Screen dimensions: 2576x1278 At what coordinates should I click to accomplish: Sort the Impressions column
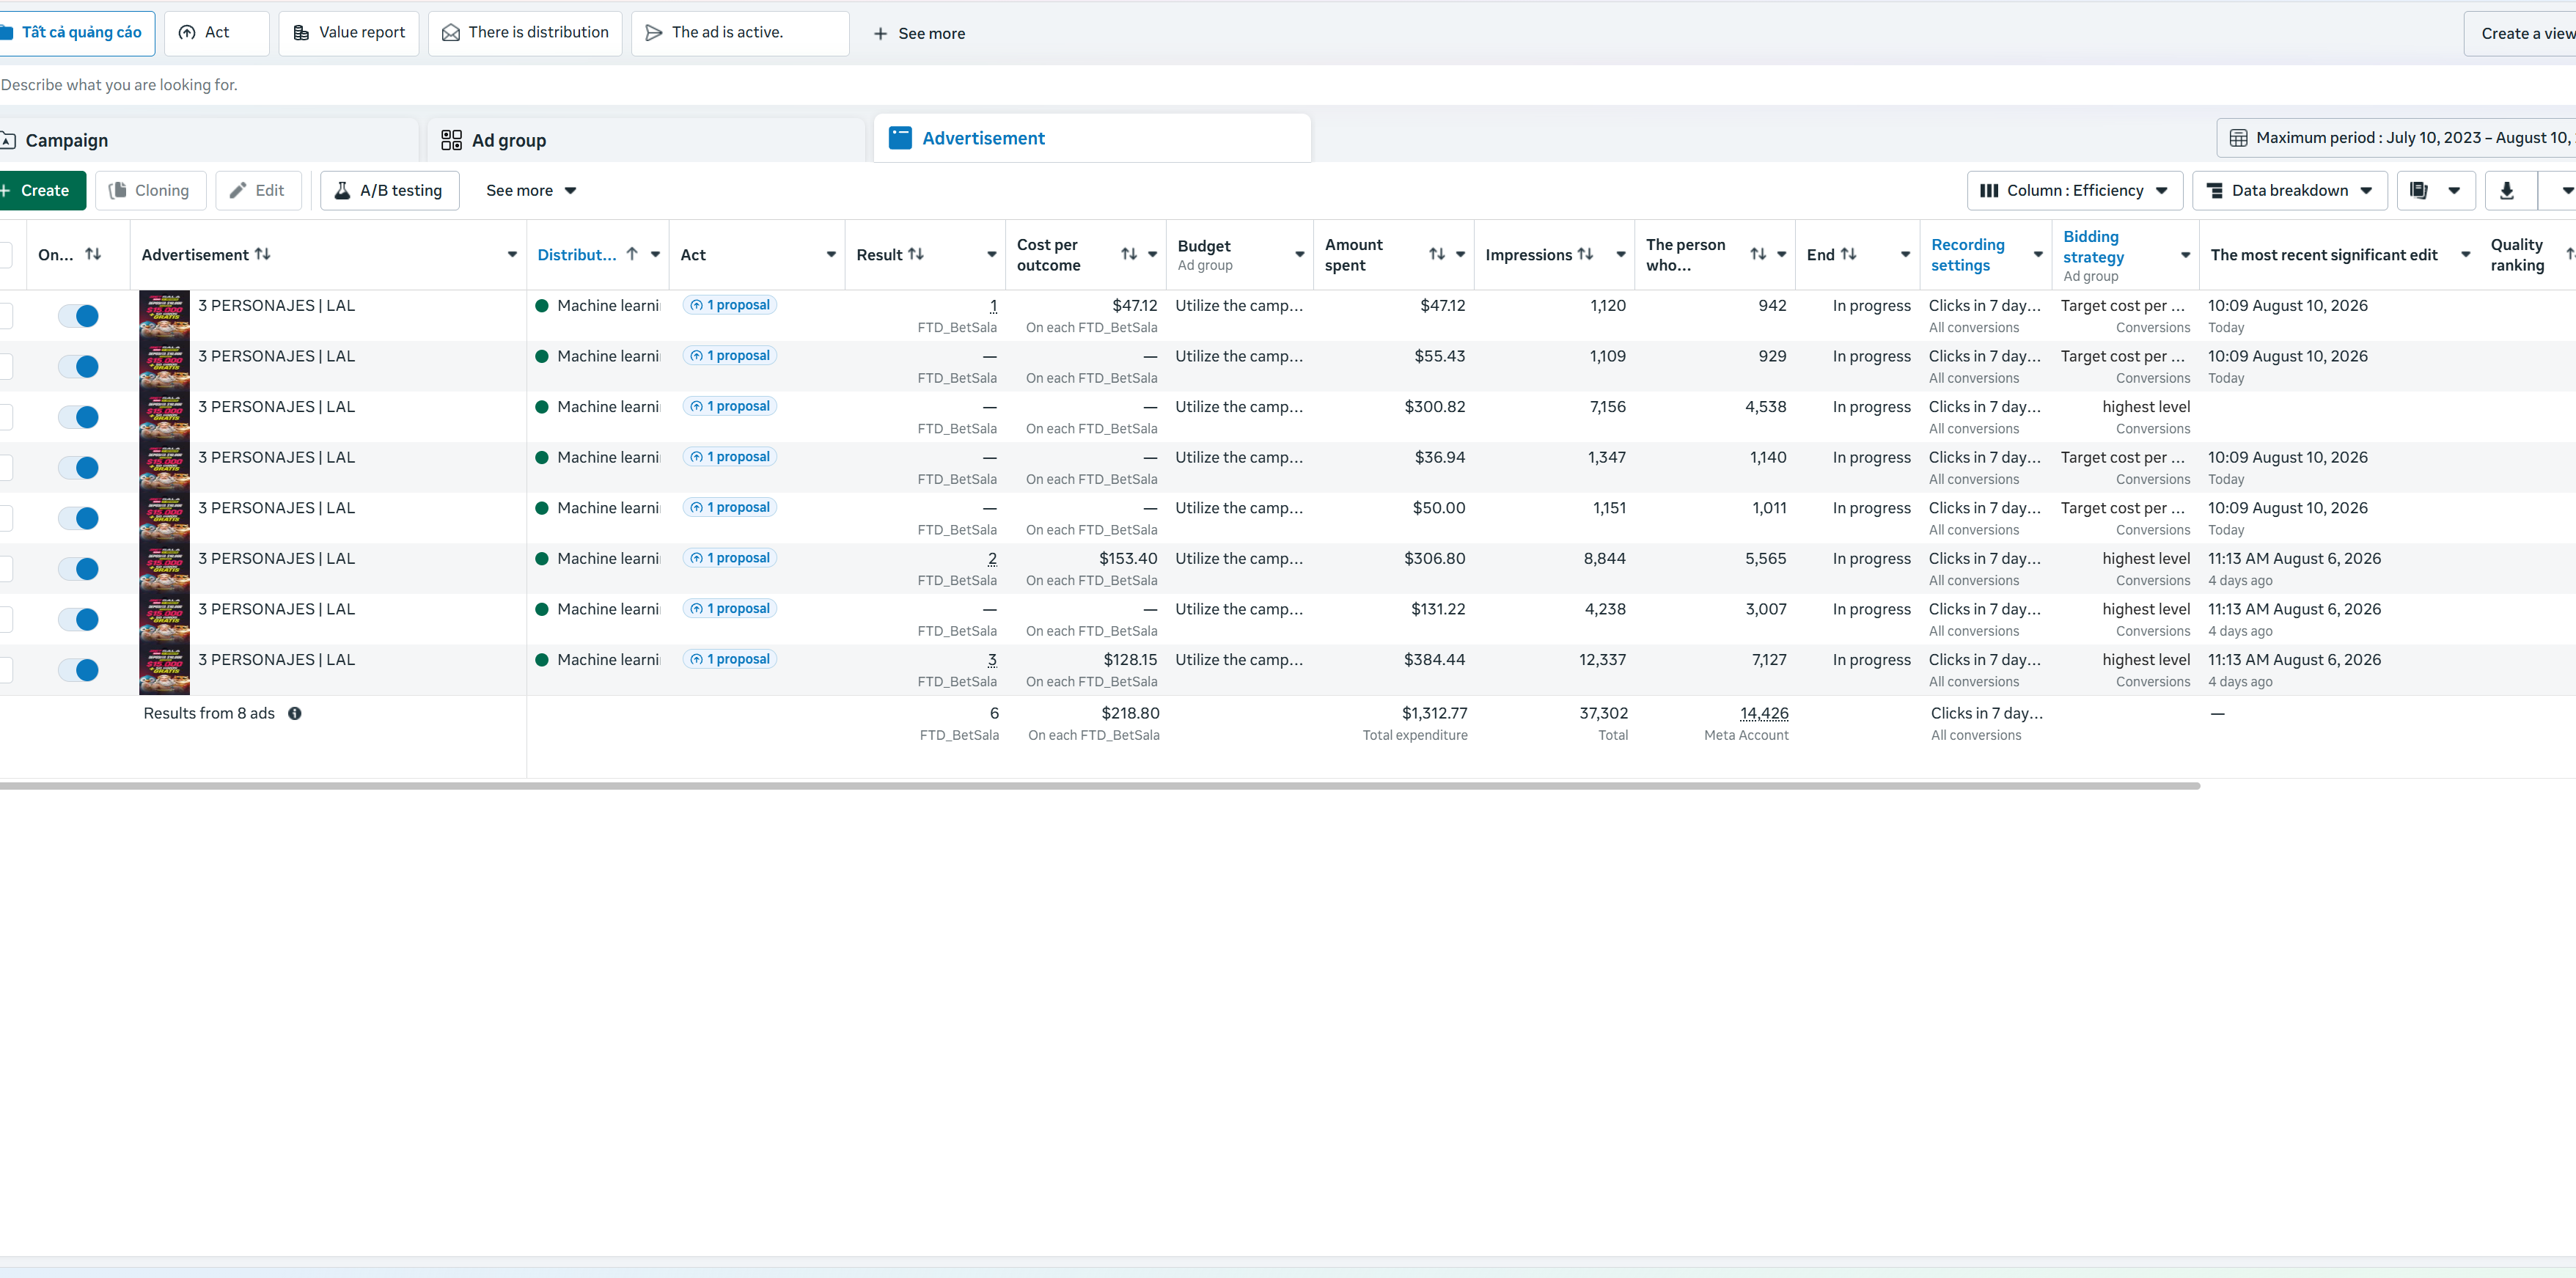[x=1585, y=254]
